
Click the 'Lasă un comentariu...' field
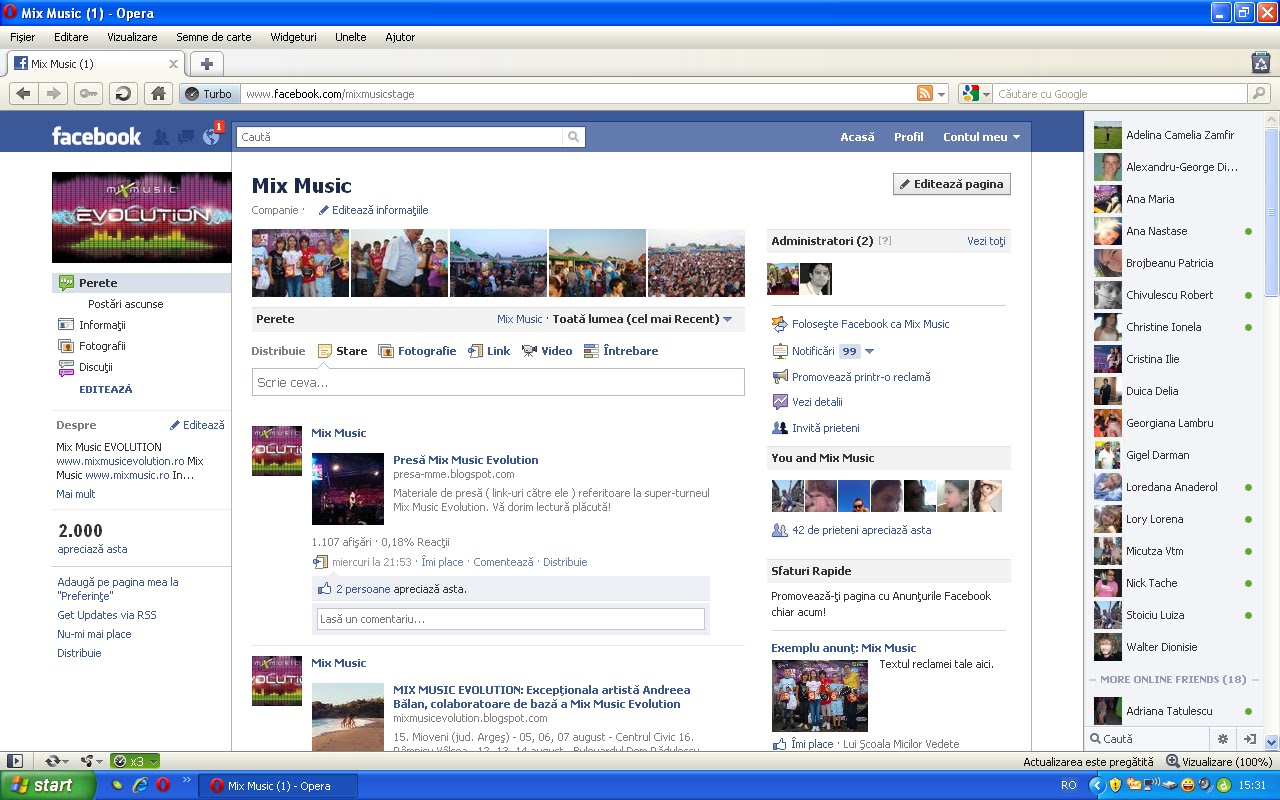[x=511, y=619]
